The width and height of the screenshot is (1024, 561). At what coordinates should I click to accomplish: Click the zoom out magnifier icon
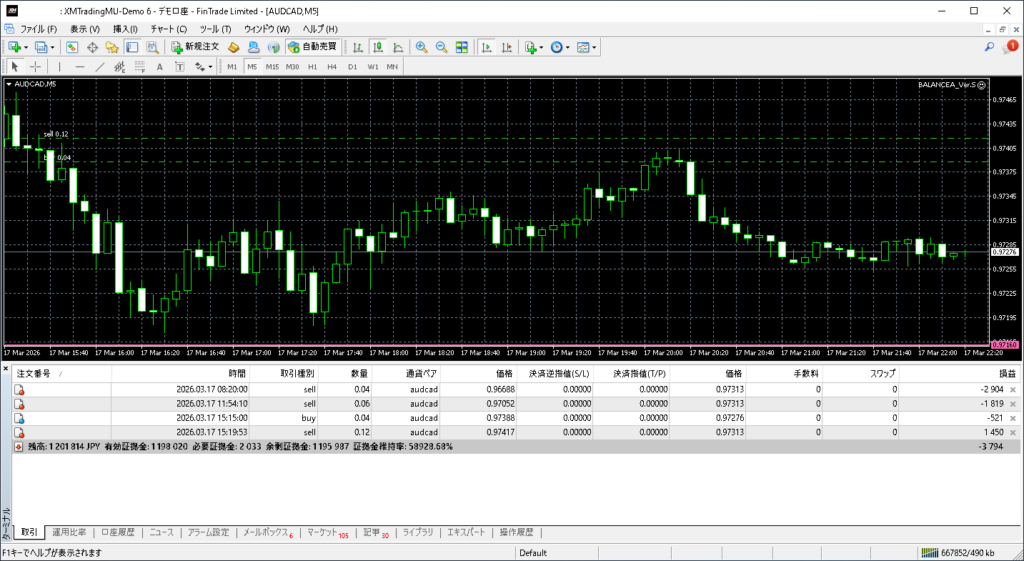coord(441,47)
